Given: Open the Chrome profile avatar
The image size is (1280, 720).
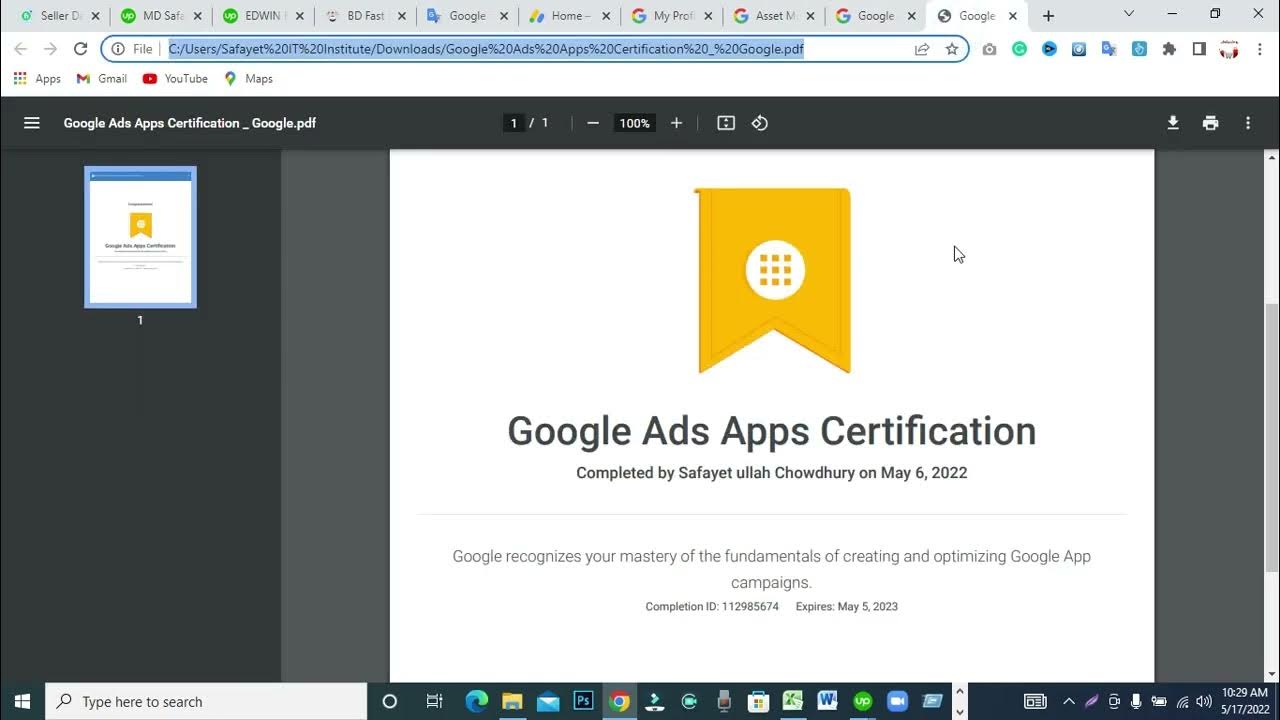Looking at the screenshot, I should coord(1229,48).
